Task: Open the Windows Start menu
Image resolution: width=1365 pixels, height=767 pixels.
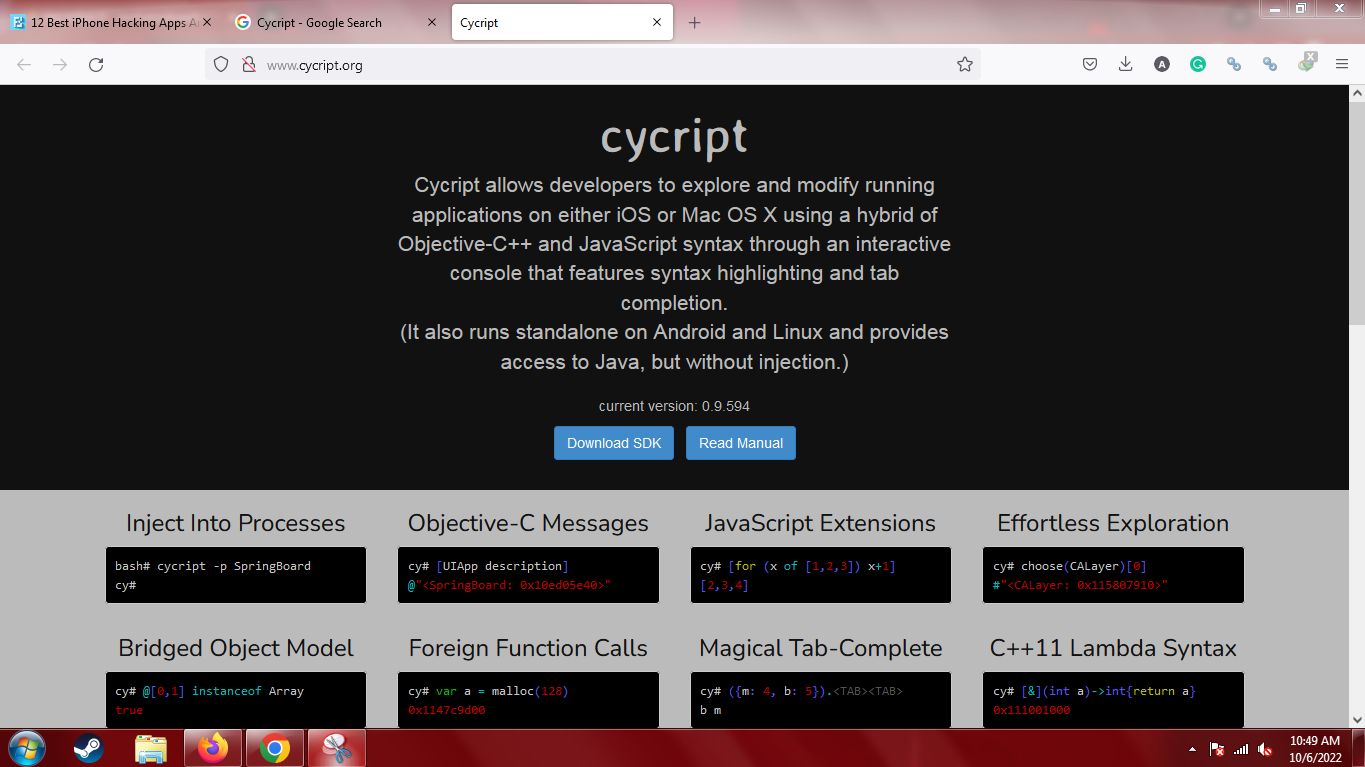Action: tap(26, 748)
